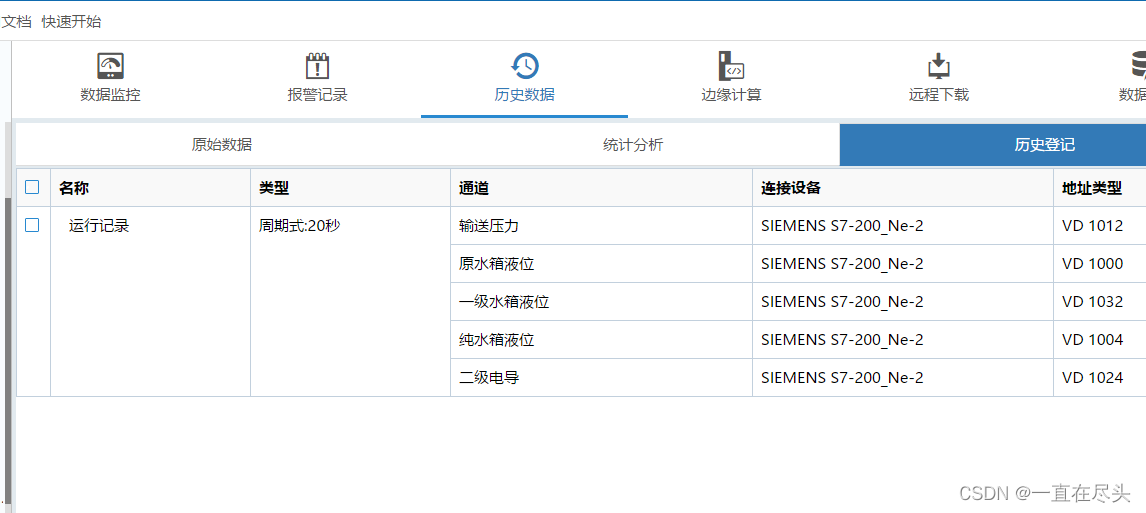The height and width of the screenshot is (513, 1146).
Task: Click the VD 1032 address cell
Action: pyautogui.click(x=1099, y=302)
